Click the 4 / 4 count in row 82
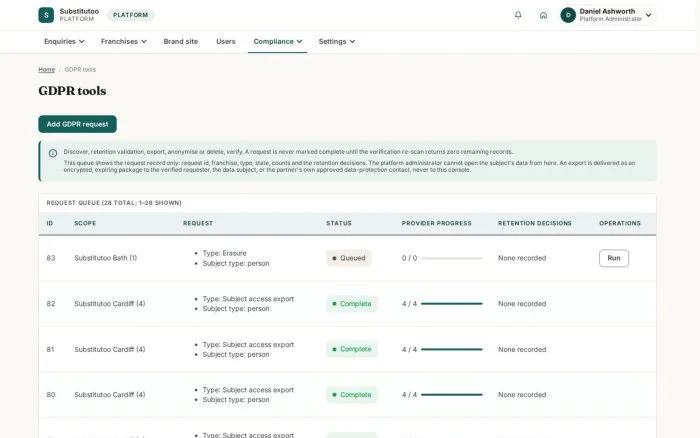 click(409, 304)
